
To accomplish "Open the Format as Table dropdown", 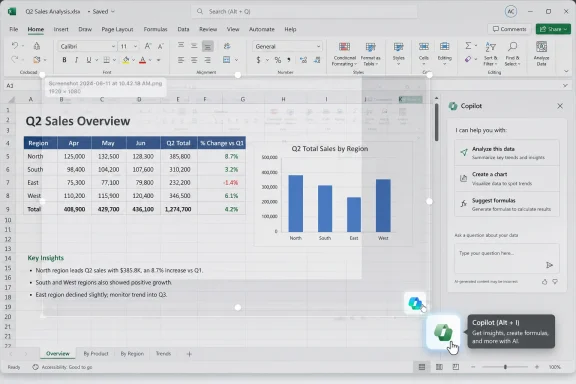I will point(370,54).
